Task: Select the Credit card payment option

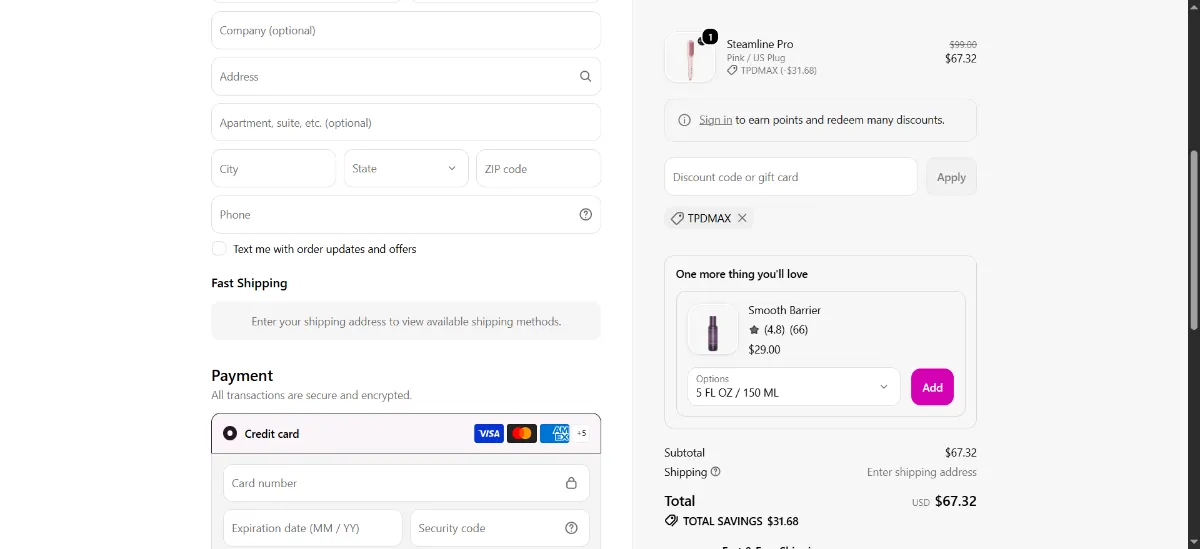Action: coord(230,434)
